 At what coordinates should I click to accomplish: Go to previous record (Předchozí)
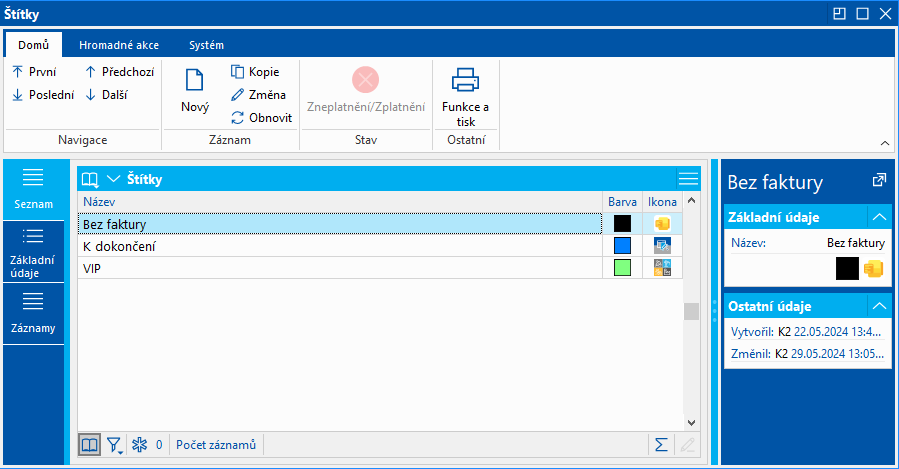click(119, 72)
